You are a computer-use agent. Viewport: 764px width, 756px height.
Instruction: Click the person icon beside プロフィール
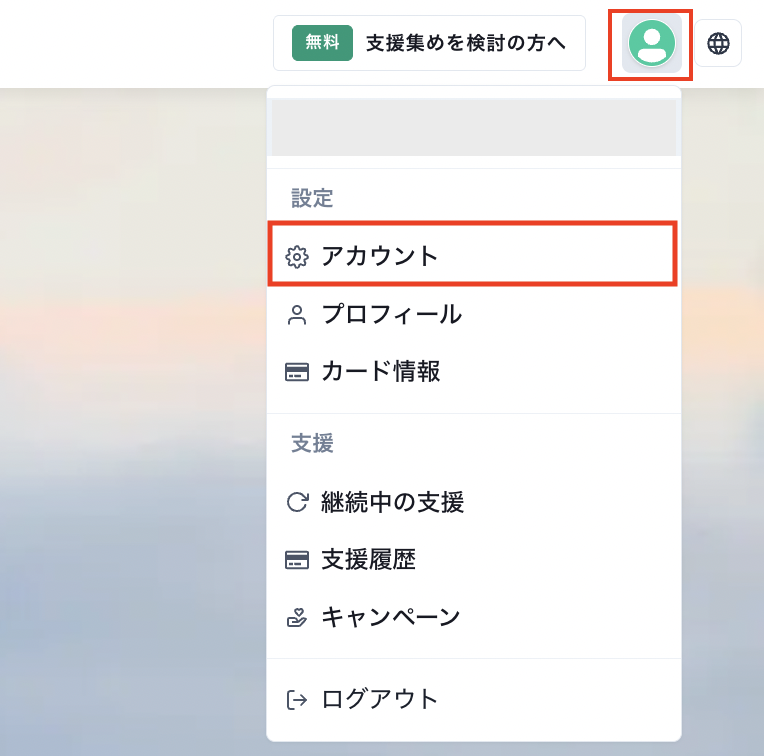click(297, 315)
